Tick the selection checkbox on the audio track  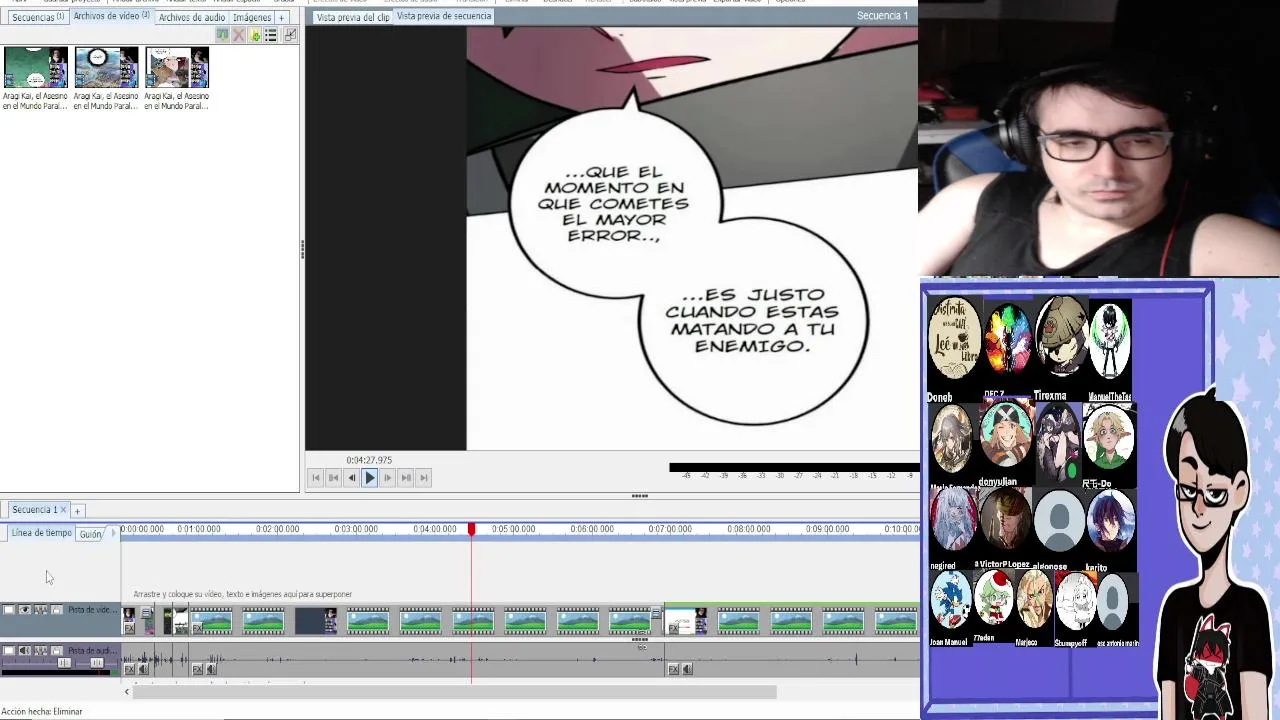pyautogui.click(x=9, y=651)
